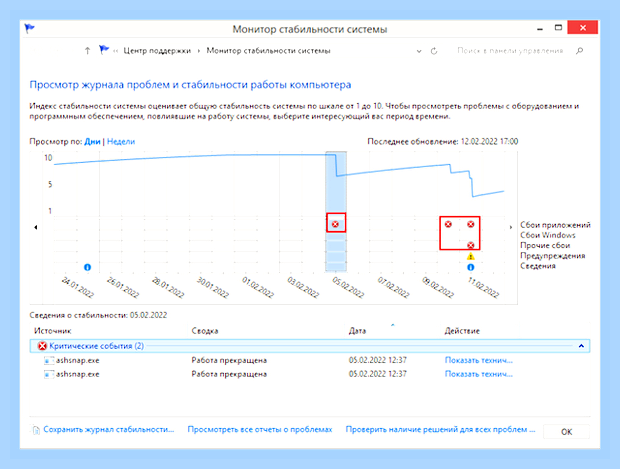
Task: Click the Прочие сбои error icon on 11.02.2022
Action: (471, 245)
